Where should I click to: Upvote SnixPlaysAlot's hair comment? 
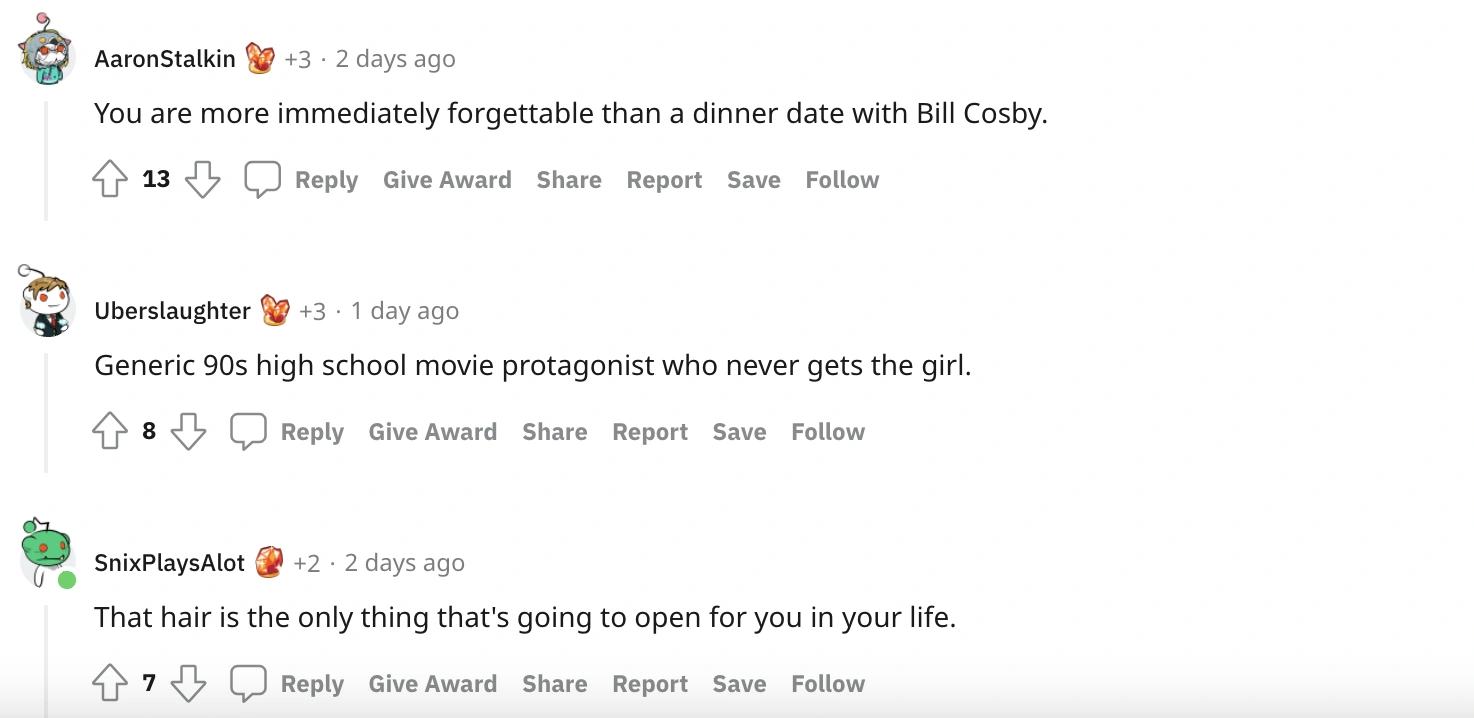click(x=110, y=684)
